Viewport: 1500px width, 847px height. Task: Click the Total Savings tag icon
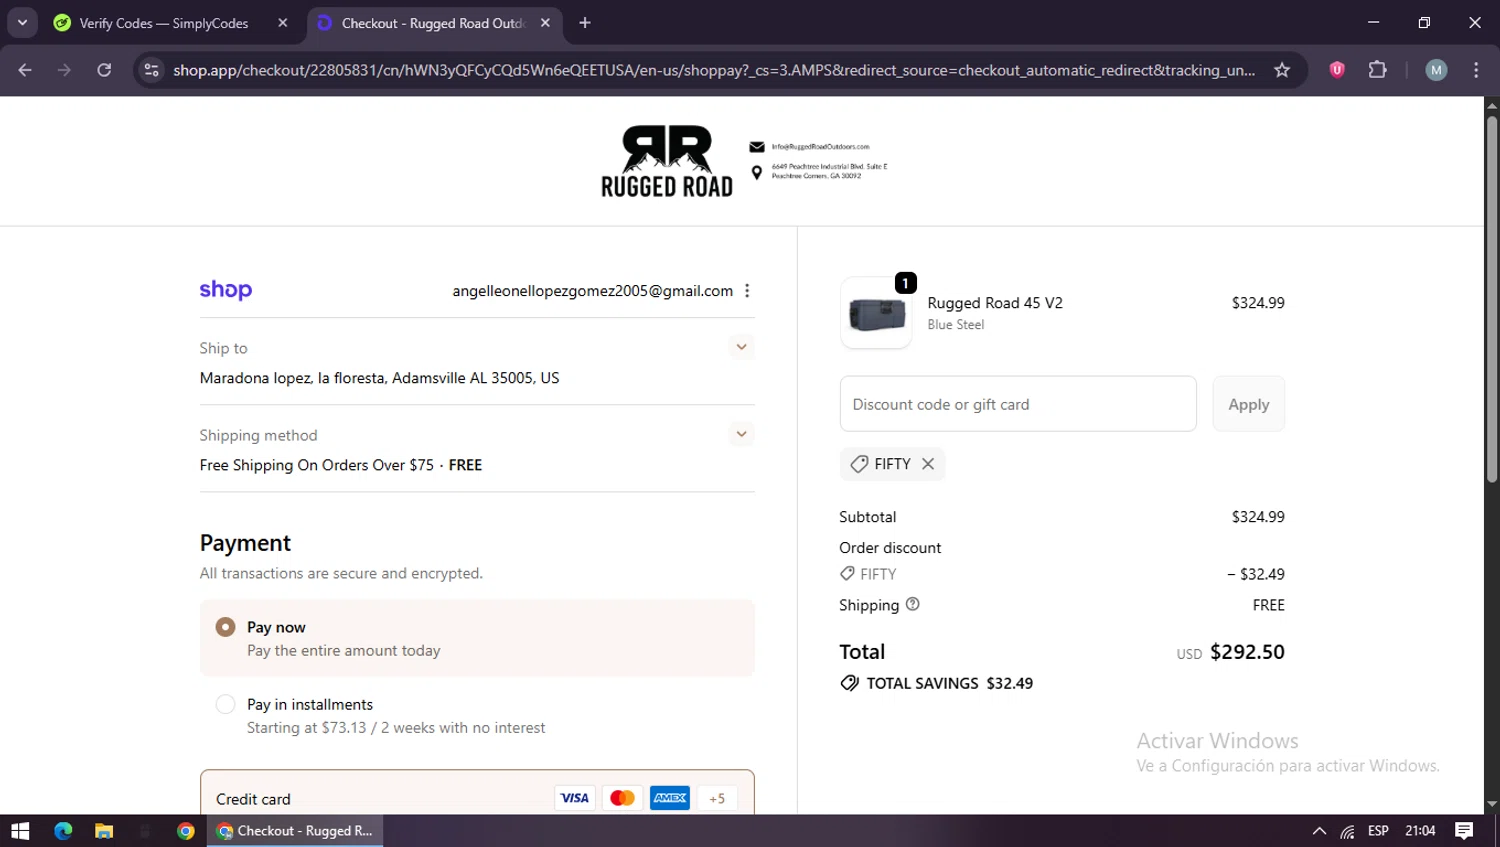pyautogui.click(x=849, y=683)
